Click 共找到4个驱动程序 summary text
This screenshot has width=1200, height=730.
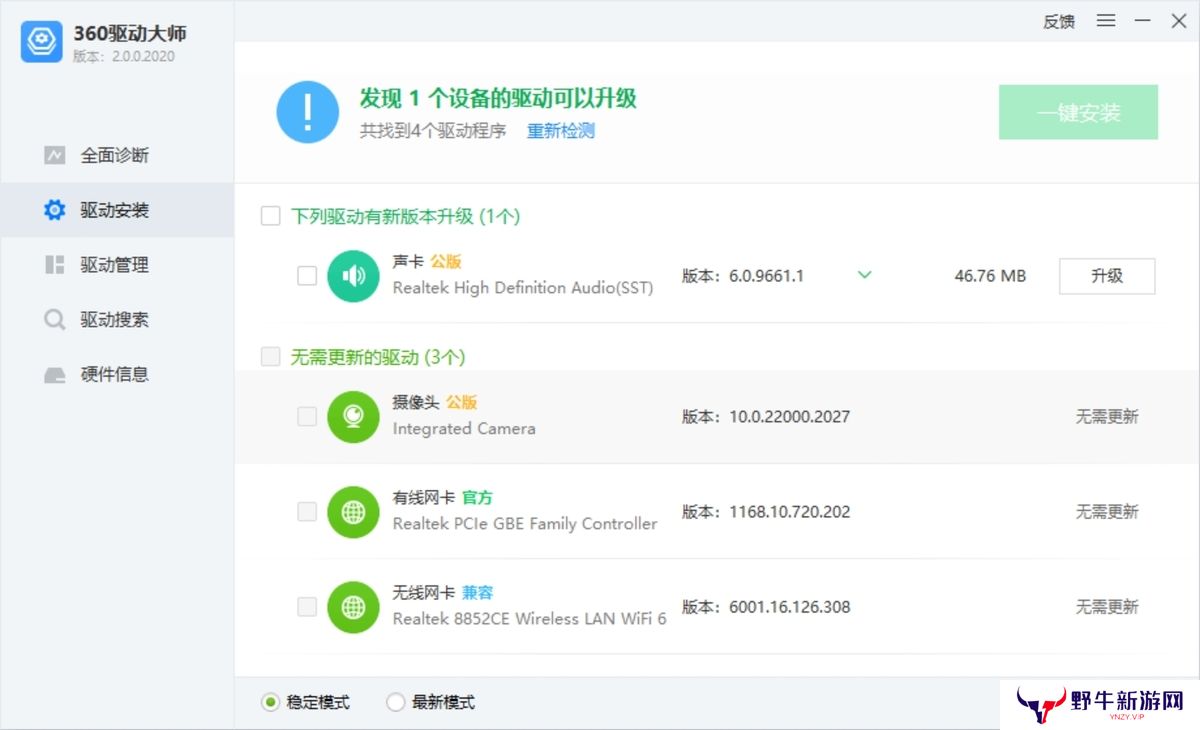pyautogui.click(x=433, y=131)
